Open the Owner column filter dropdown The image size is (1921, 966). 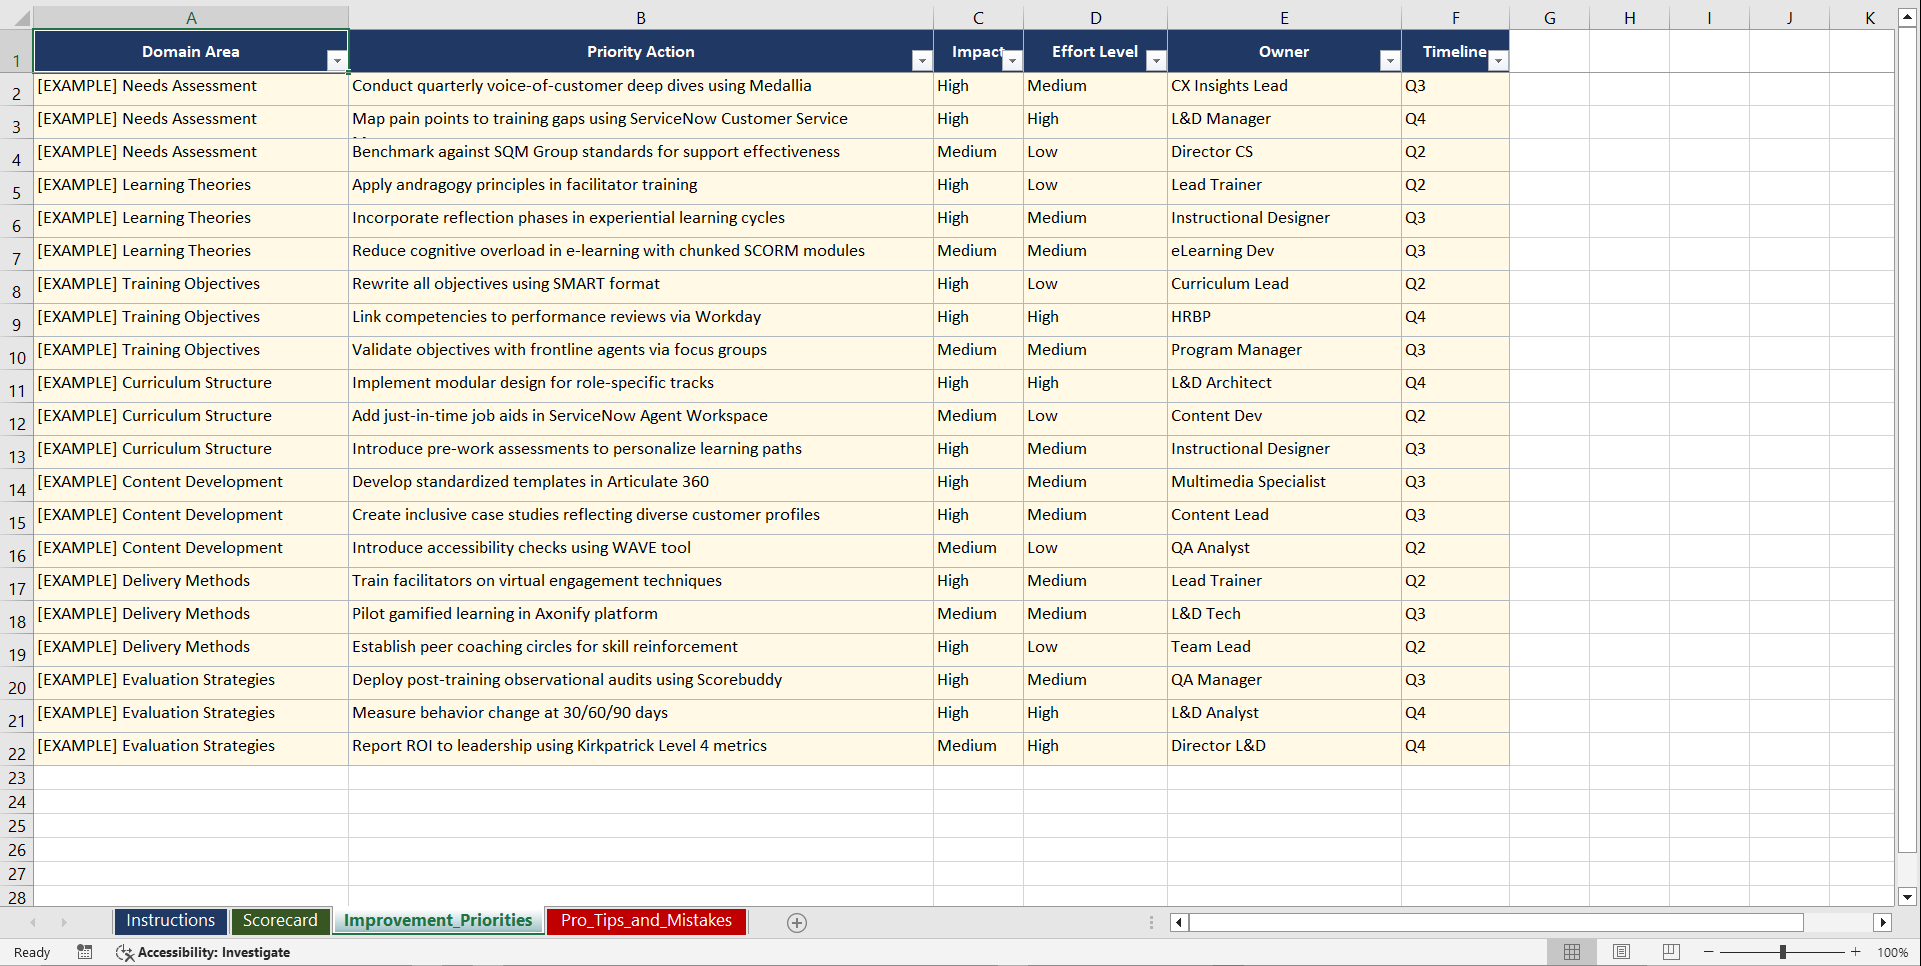[1389, 61]
